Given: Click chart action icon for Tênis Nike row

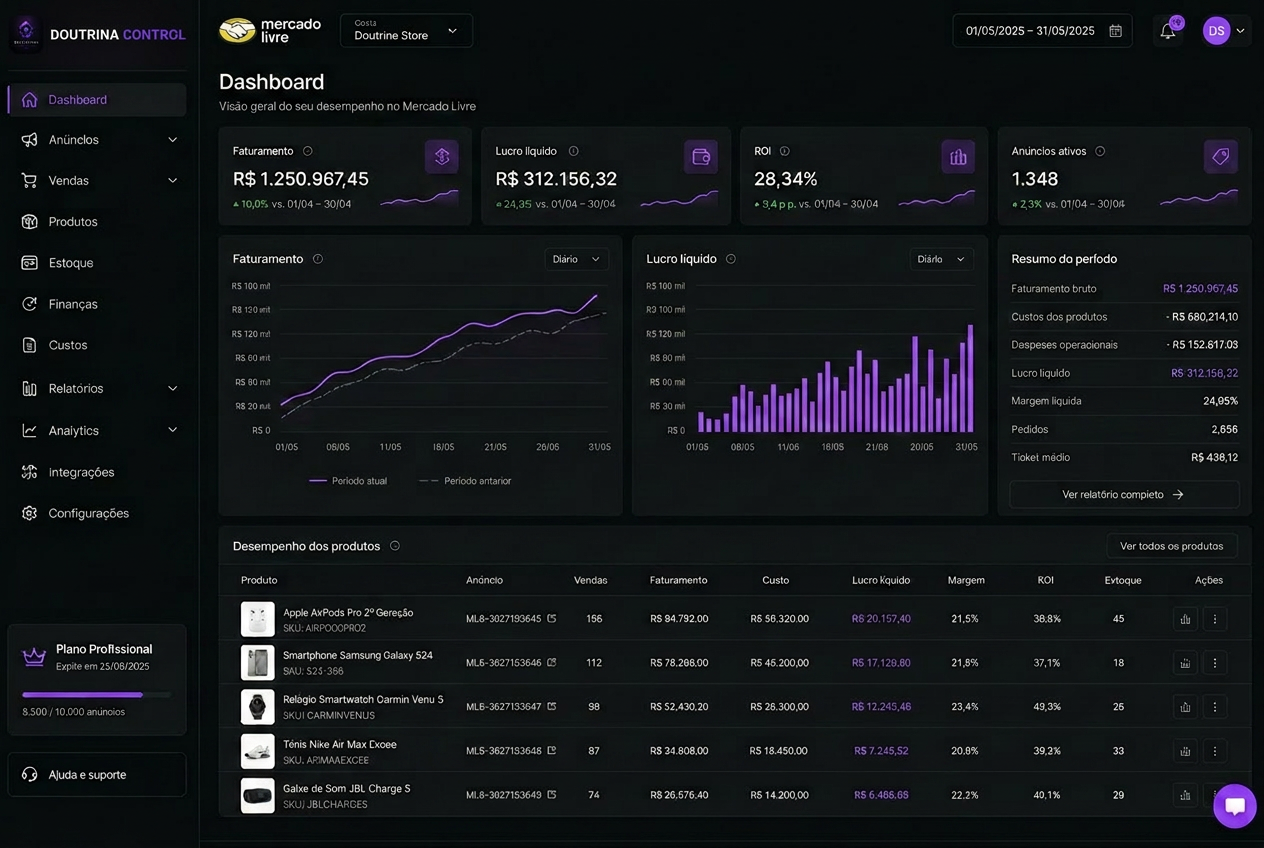Looking at the screenshot, I should coord(1185,751).
